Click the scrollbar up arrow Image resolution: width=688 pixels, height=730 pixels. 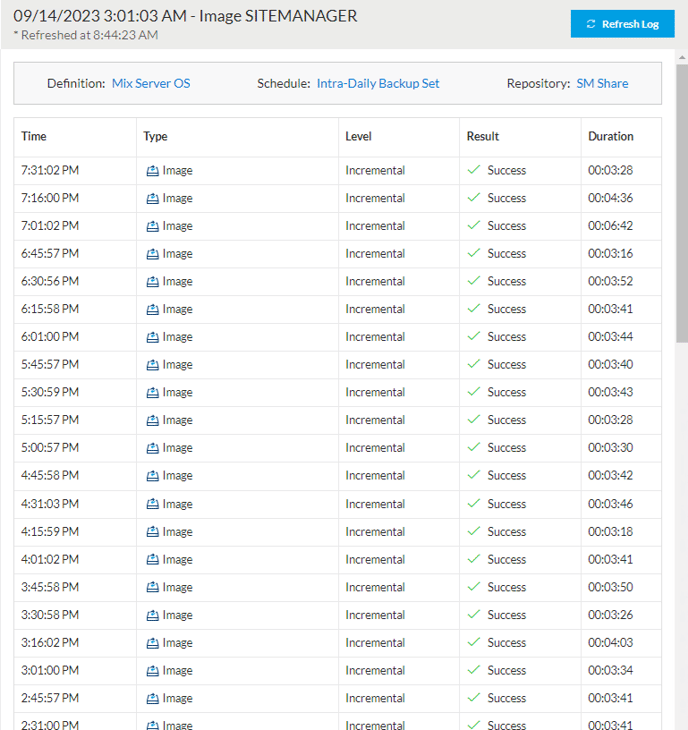[x=682, y=57]
